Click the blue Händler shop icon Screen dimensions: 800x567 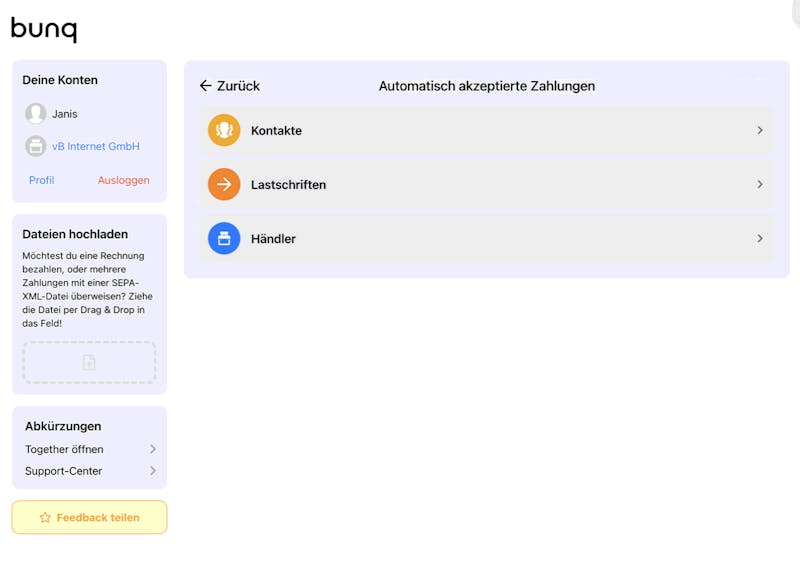pyautogui.click(x=224, y=238)
